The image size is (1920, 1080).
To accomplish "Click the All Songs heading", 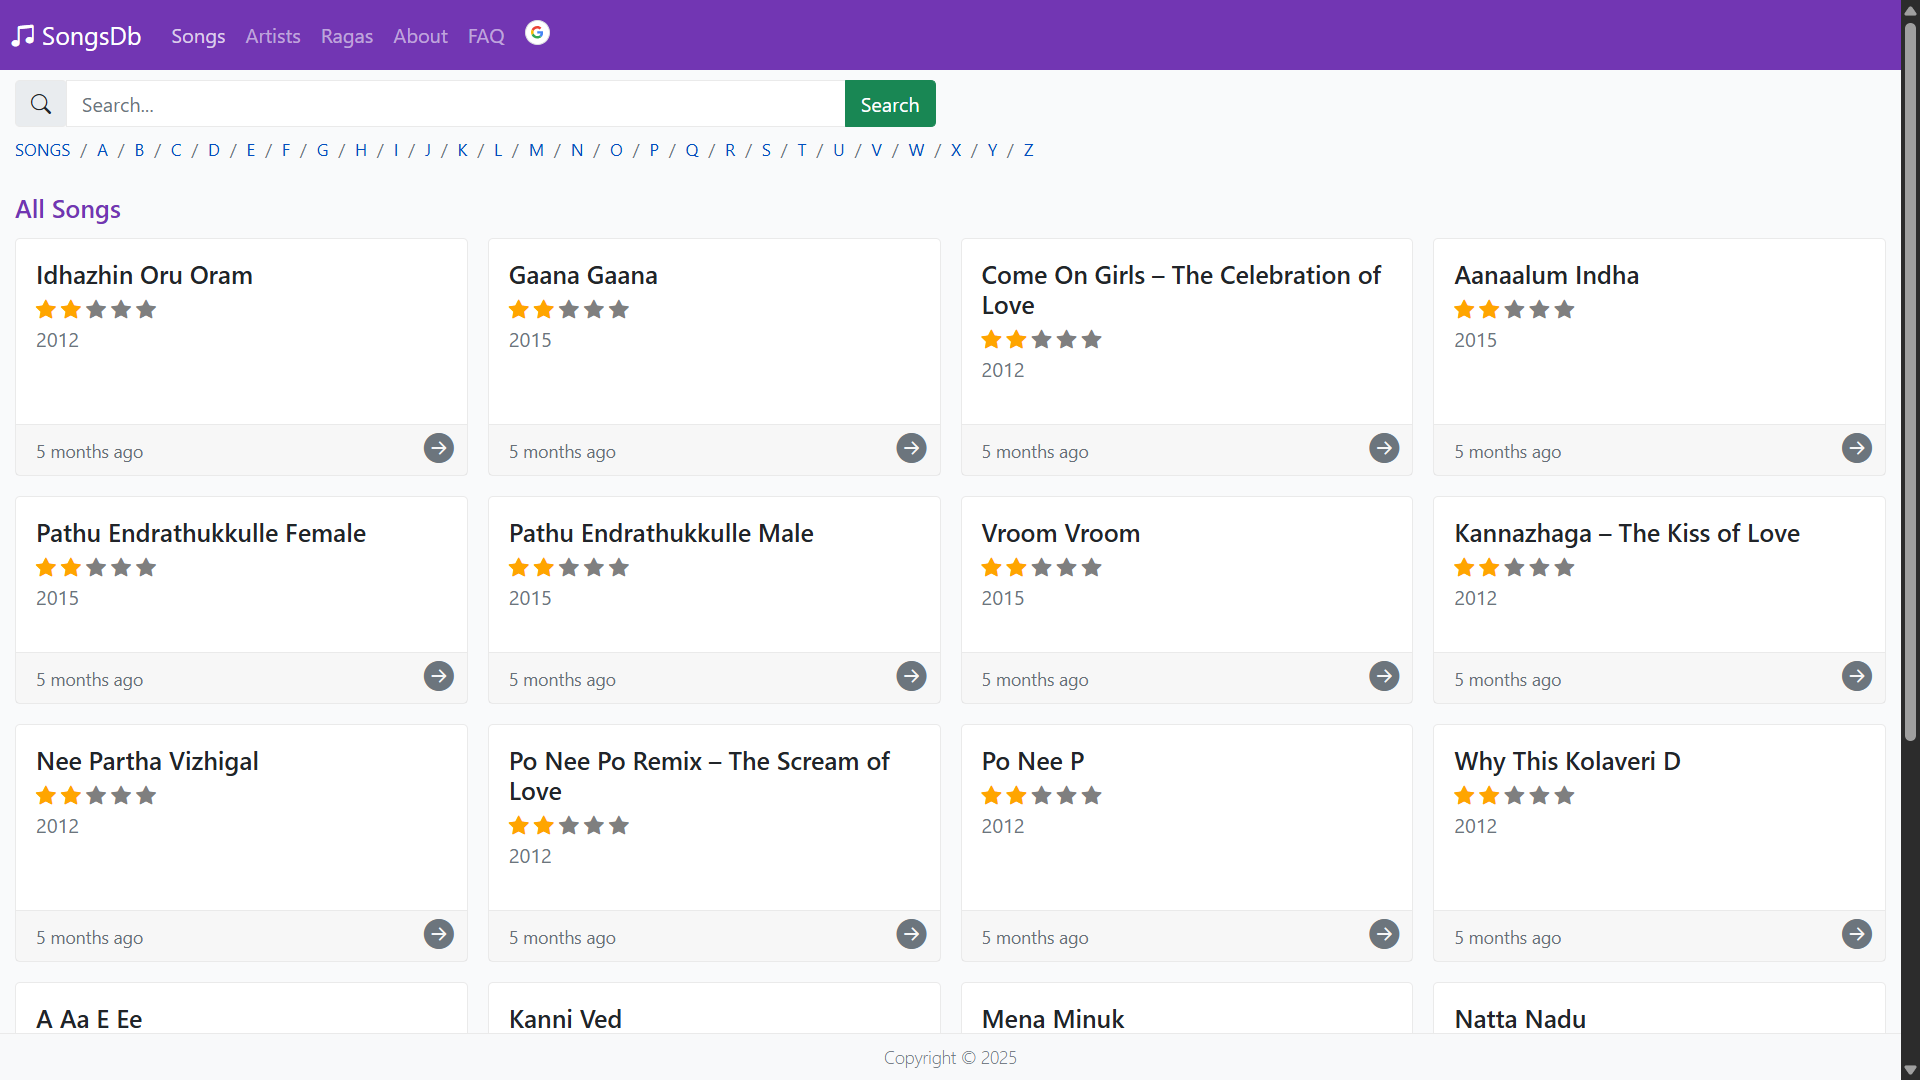I will pyautogui.click(x=68, y=209).
